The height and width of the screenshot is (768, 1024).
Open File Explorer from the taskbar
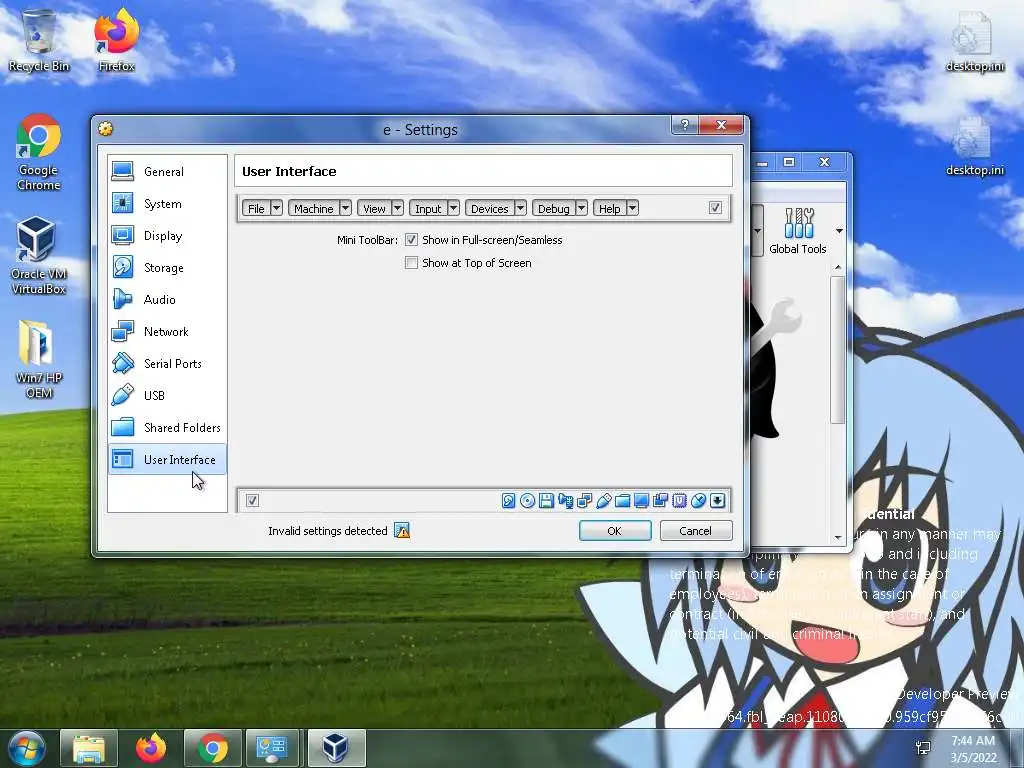click(89, 748)
